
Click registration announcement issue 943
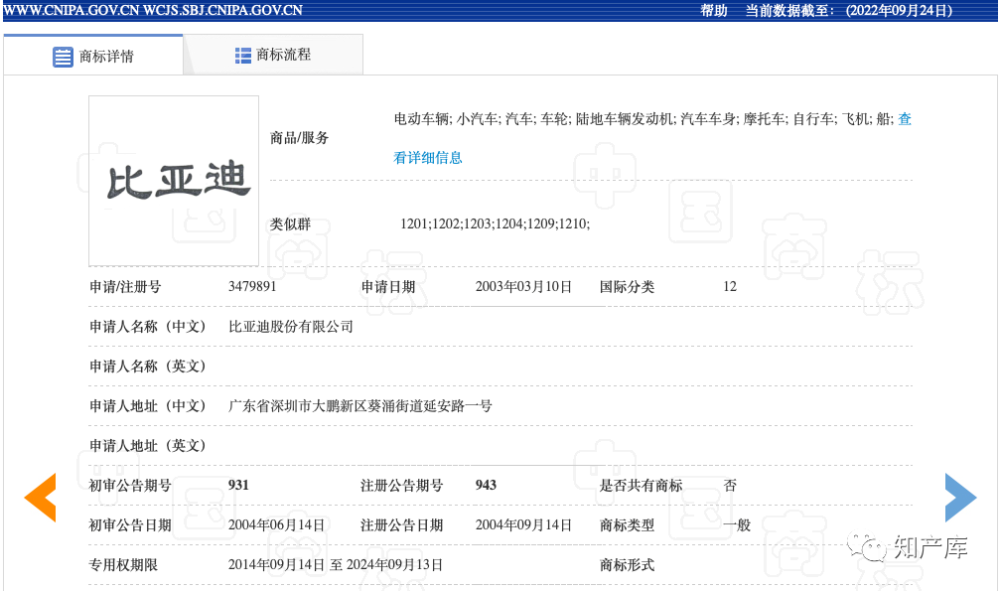(x=485, y=485)
